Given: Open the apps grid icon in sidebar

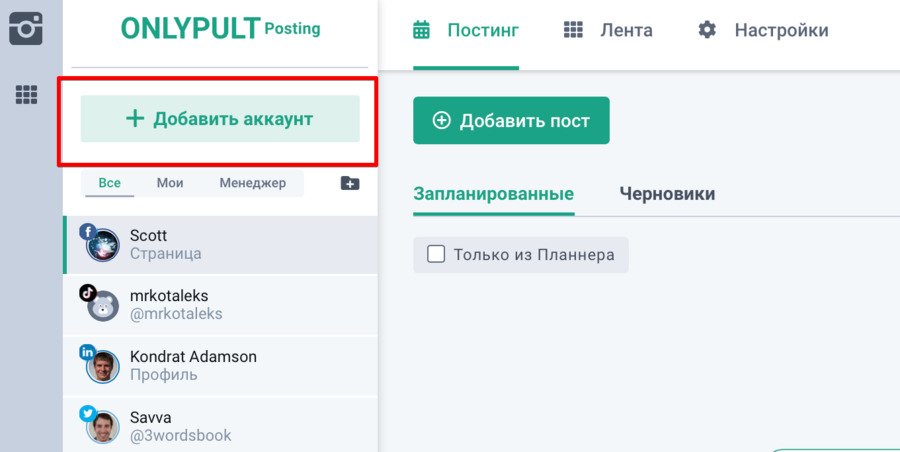Looking at the screenshot, I should [26, 95].
